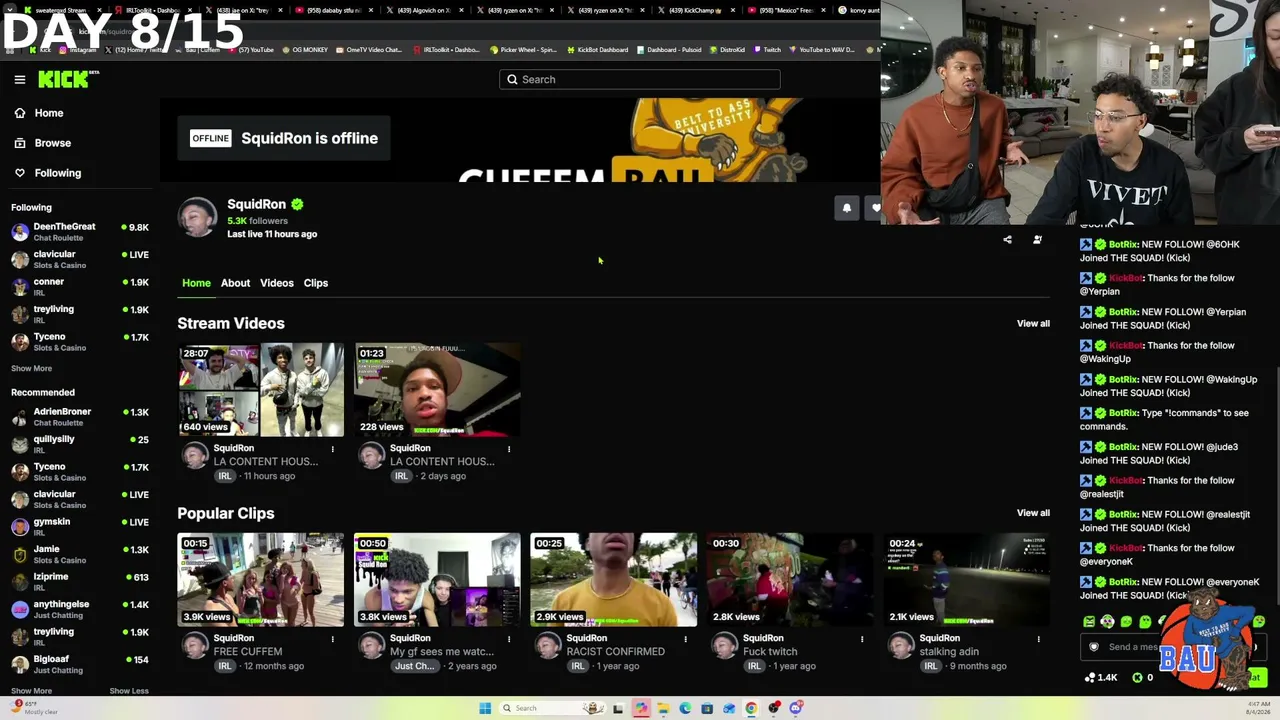Open AdrienBroner recommended channel
Viewport: 1280px width, 720px height.
(80, 417)
